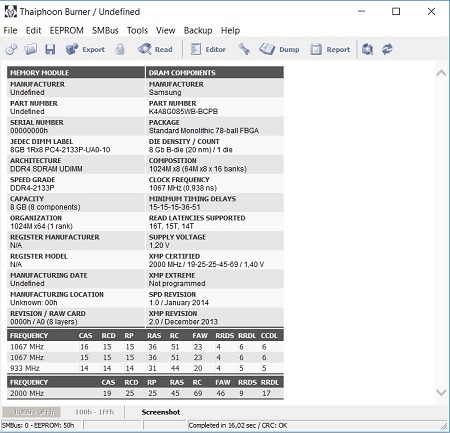This screenshot has width=450, height=433.
Task: Click the Thaiphoon Burner app logo icon
Action: 10,12
